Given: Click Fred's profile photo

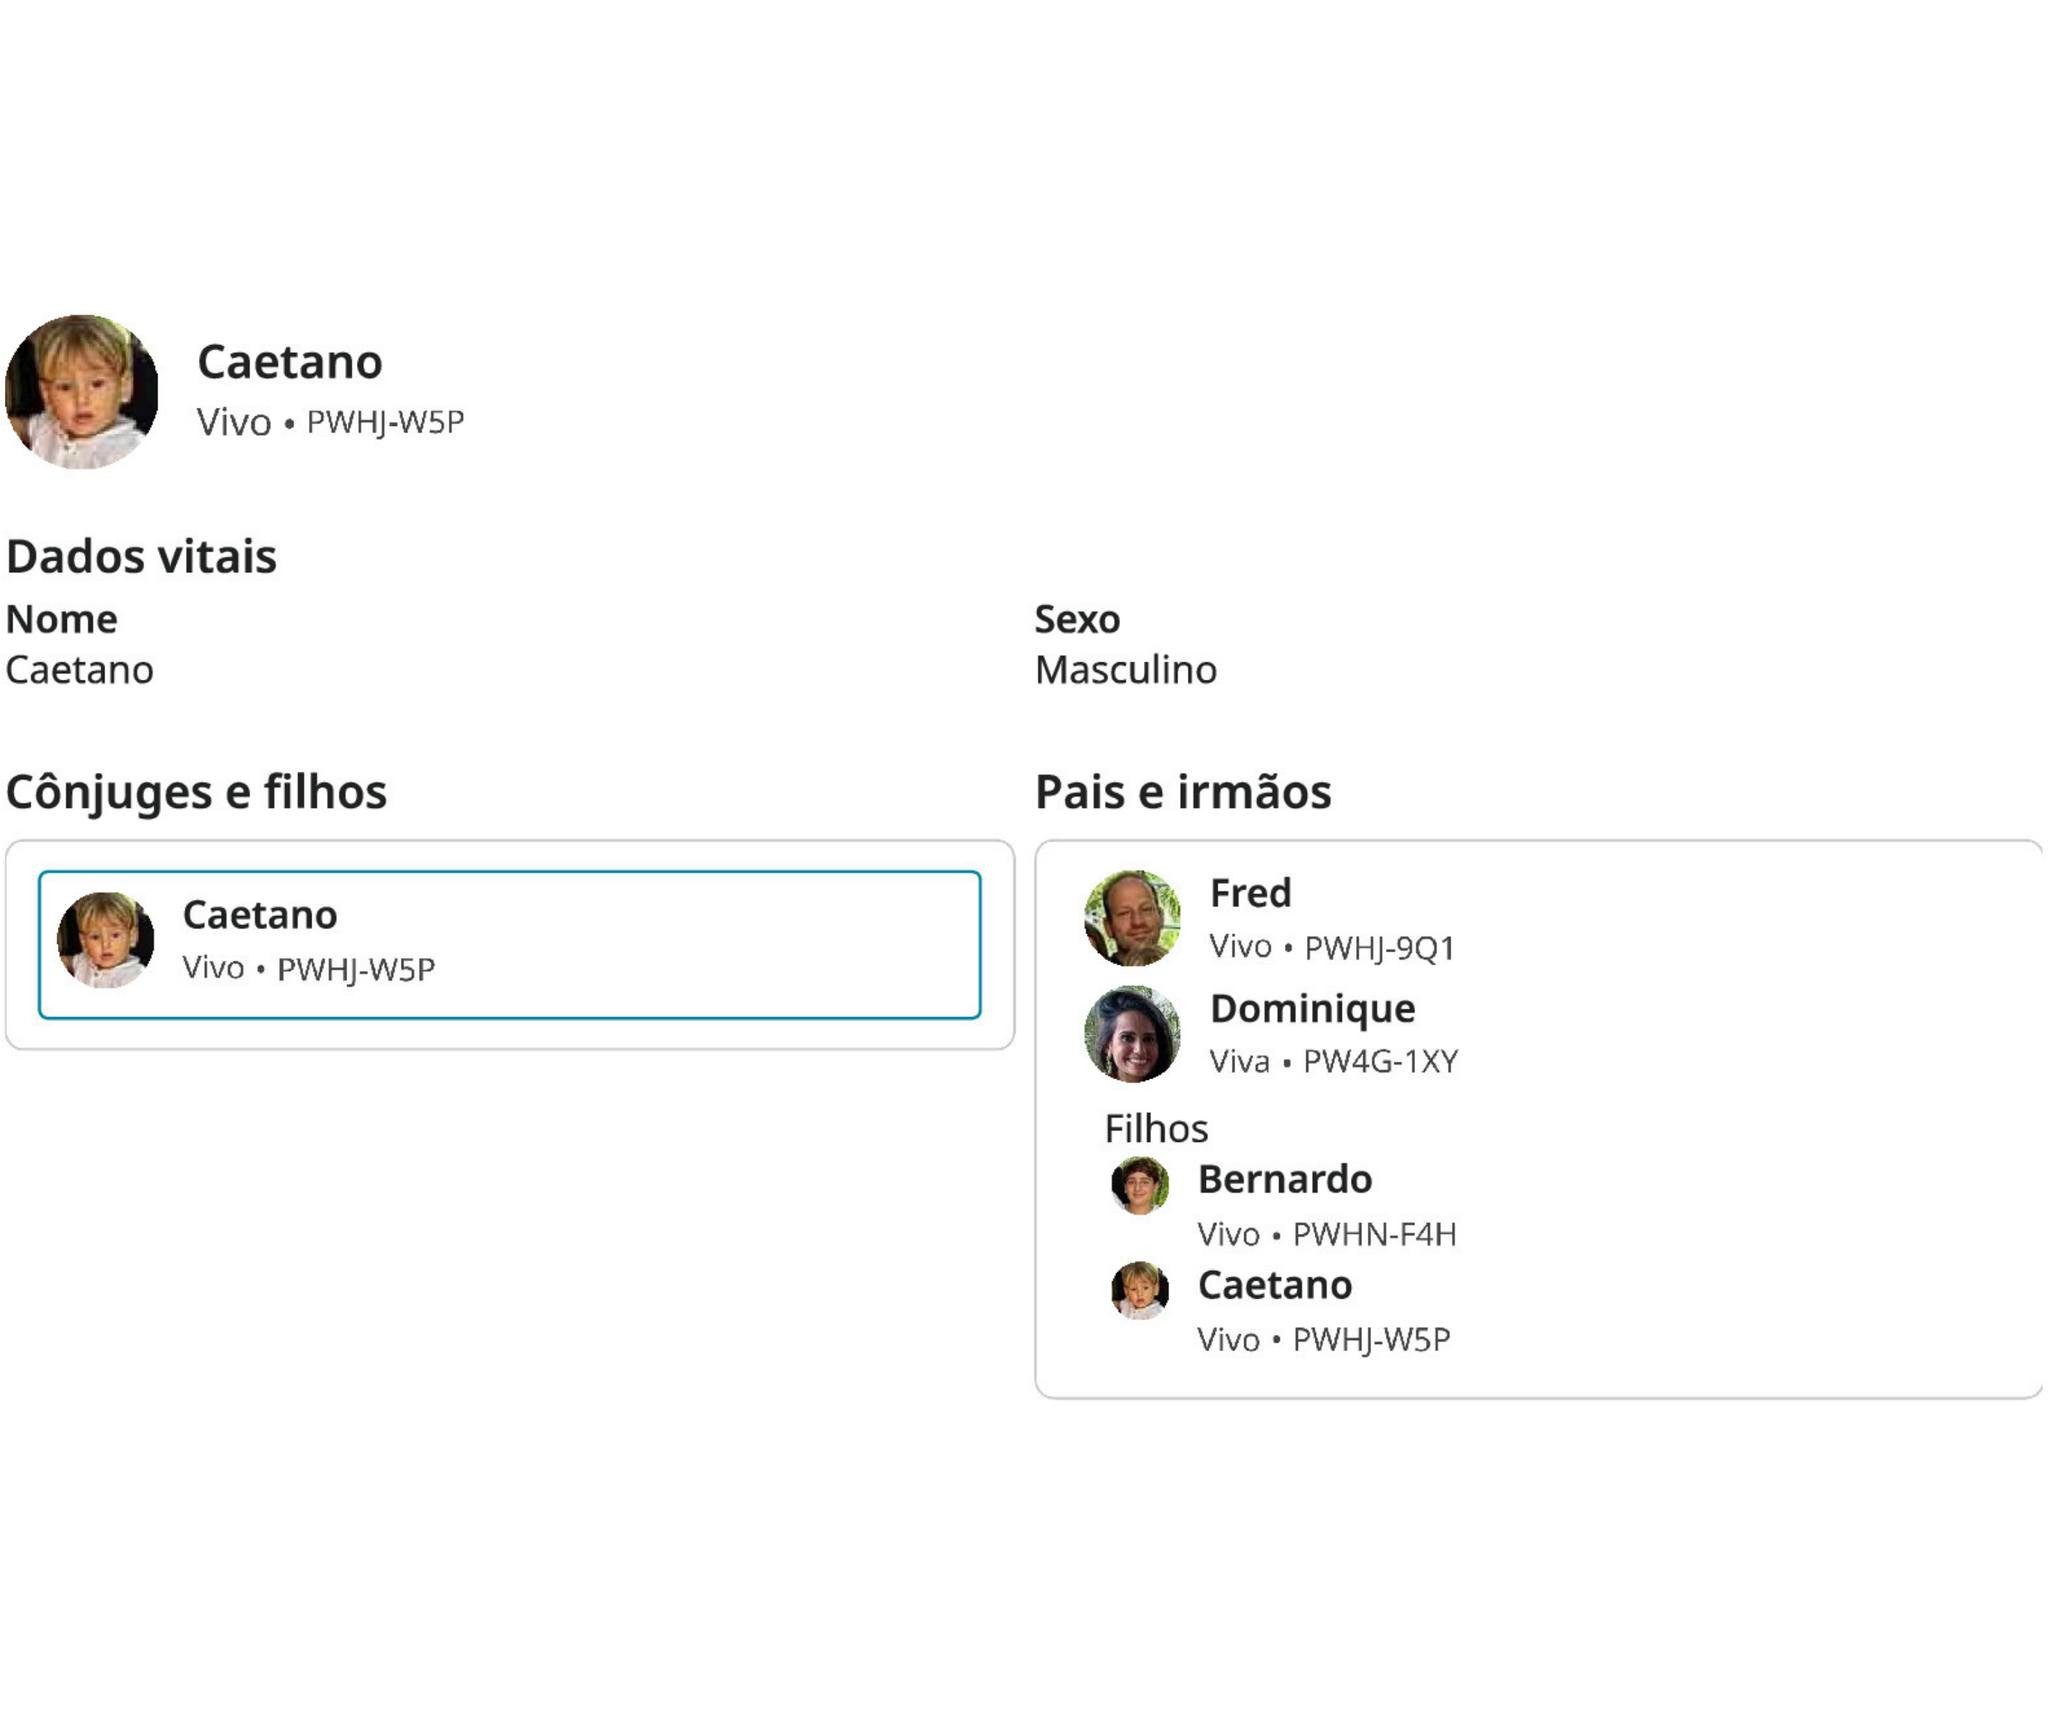Looking at the screenshot, I should tap(1132, 918).
